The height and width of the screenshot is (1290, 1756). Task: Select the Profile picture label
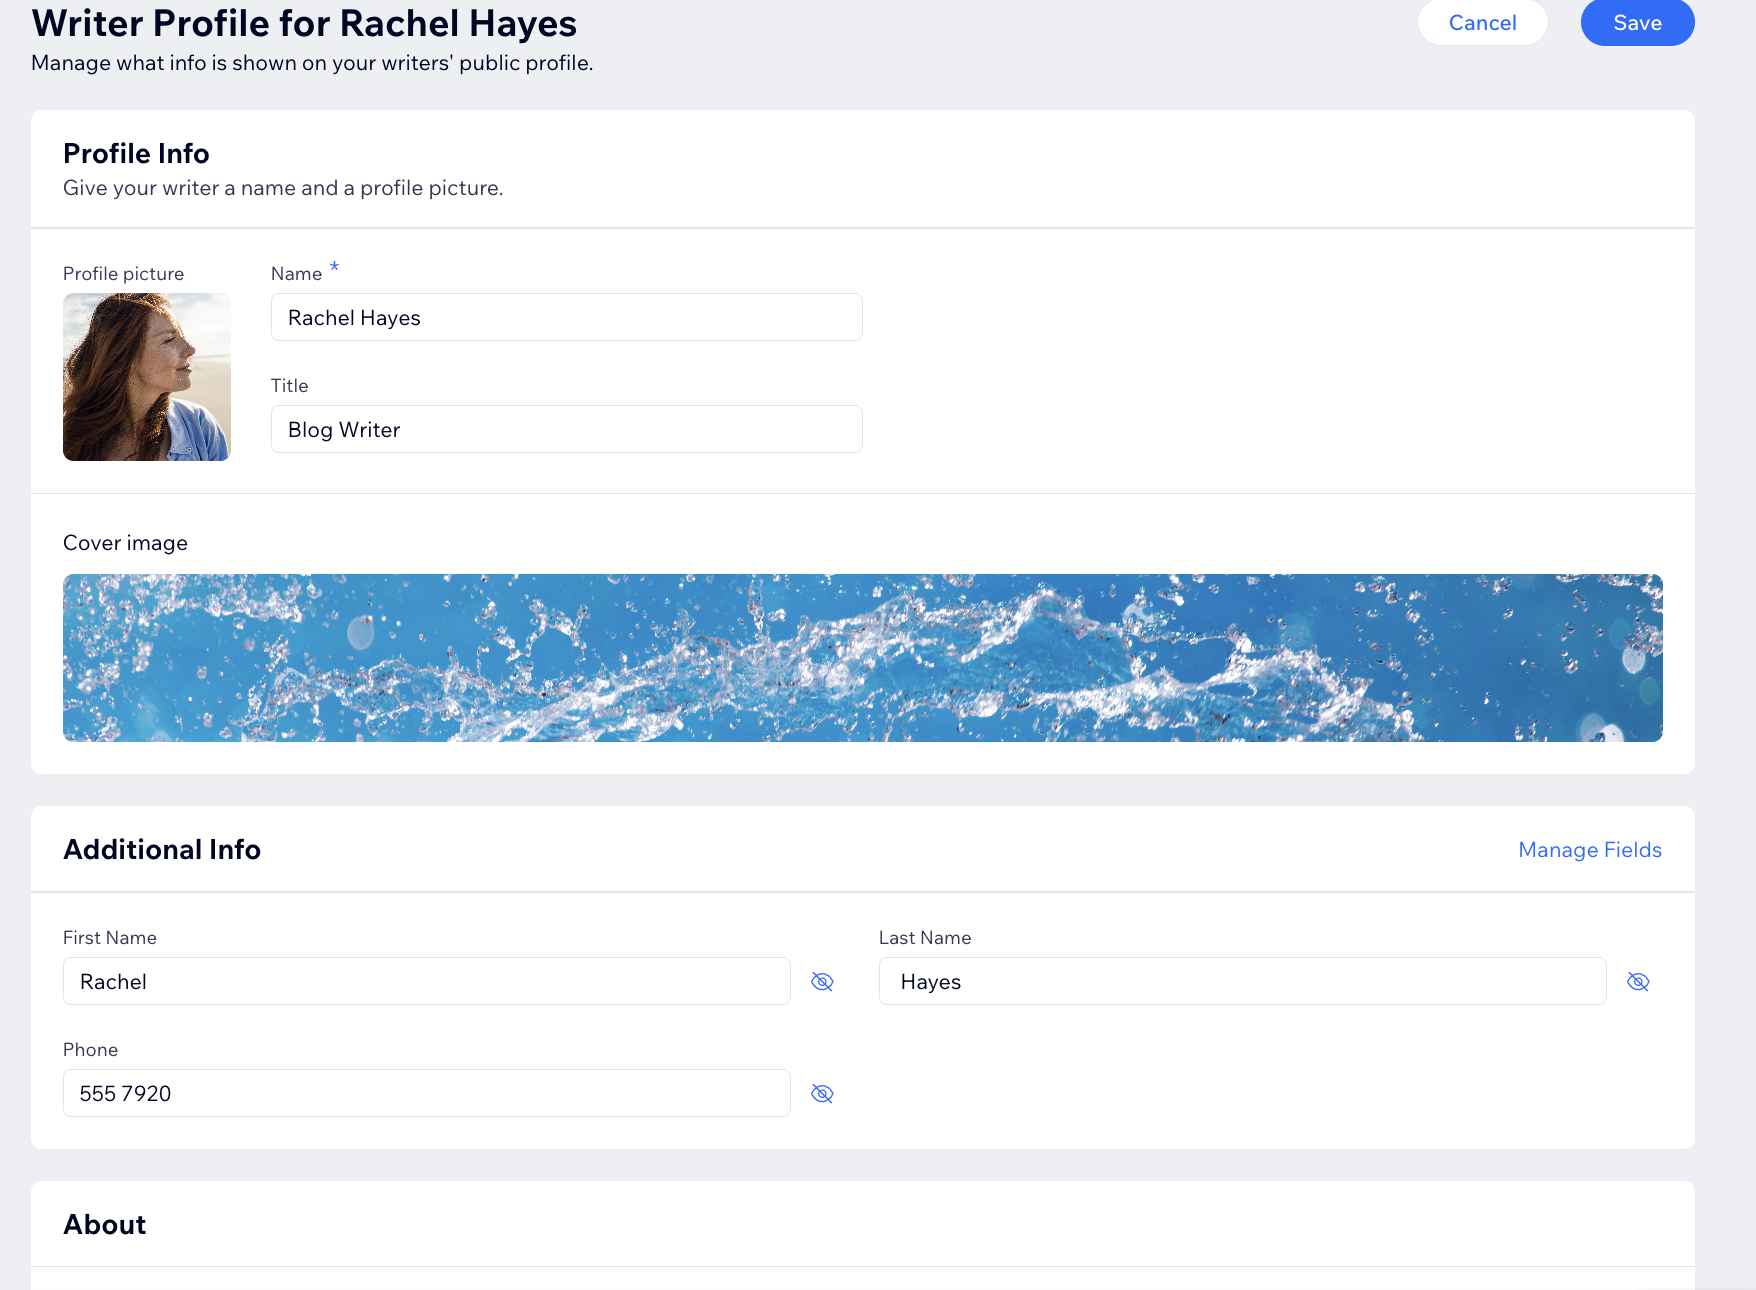tap(123, 274)
